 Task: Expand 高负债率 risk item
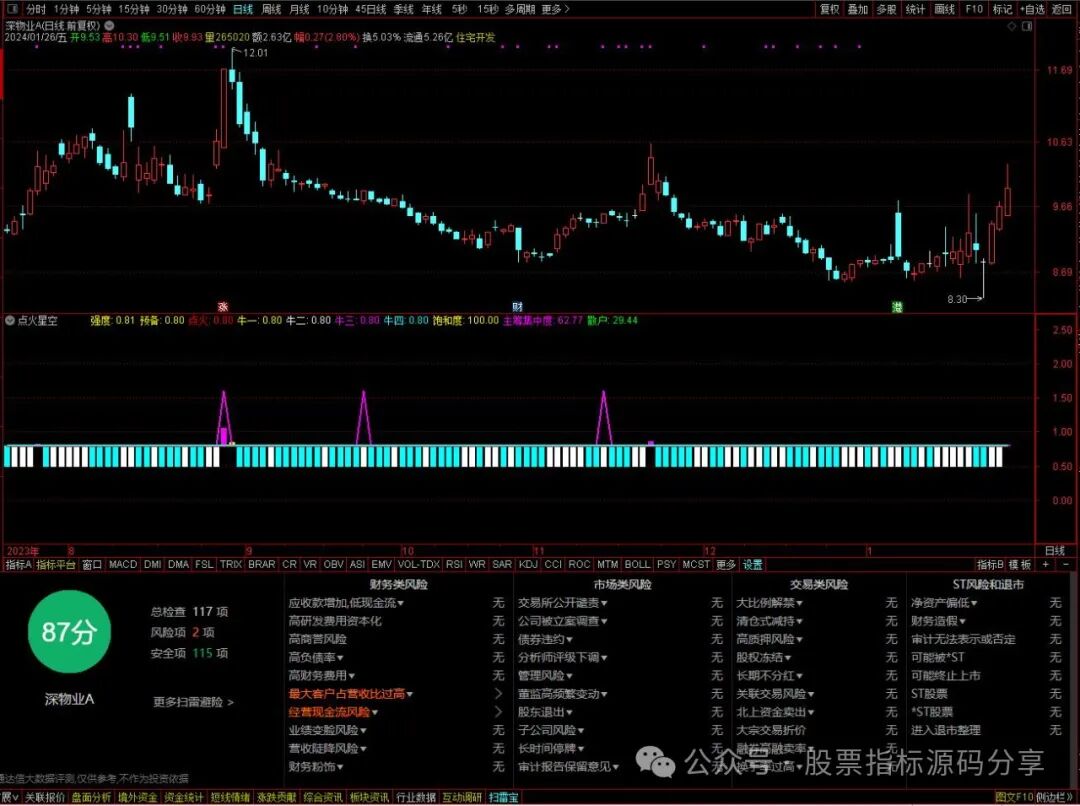coord(316,657)
